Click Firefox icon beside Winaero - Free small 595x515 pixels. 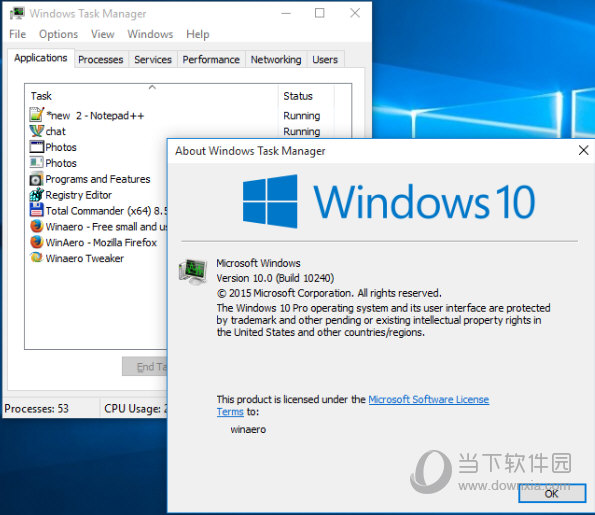(37, 226)
